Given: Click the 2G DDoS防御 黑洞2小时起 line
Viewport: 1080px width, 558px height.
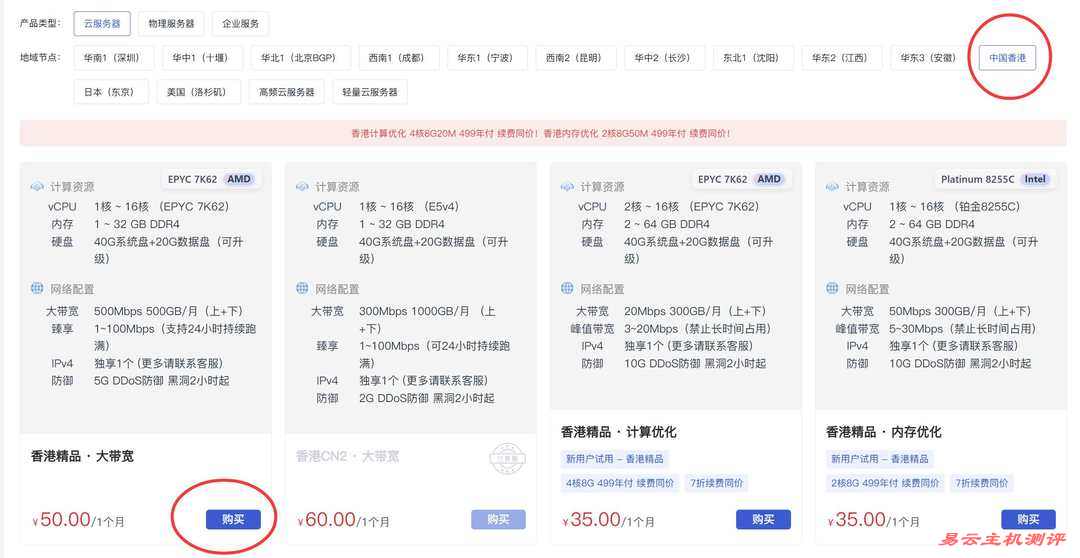Looking at the screenshot, I should pos(426,398).
